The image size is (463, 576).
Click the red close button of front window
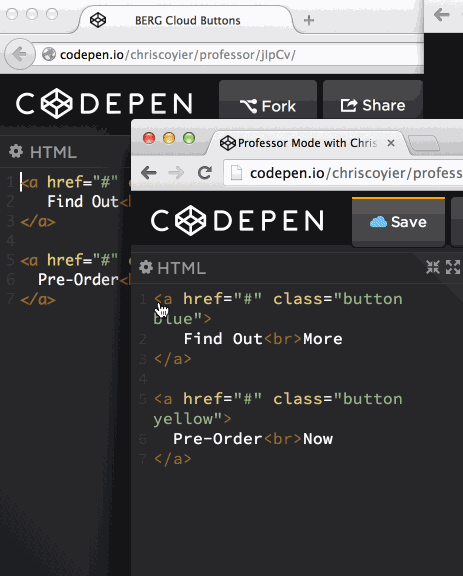(149, 138)
